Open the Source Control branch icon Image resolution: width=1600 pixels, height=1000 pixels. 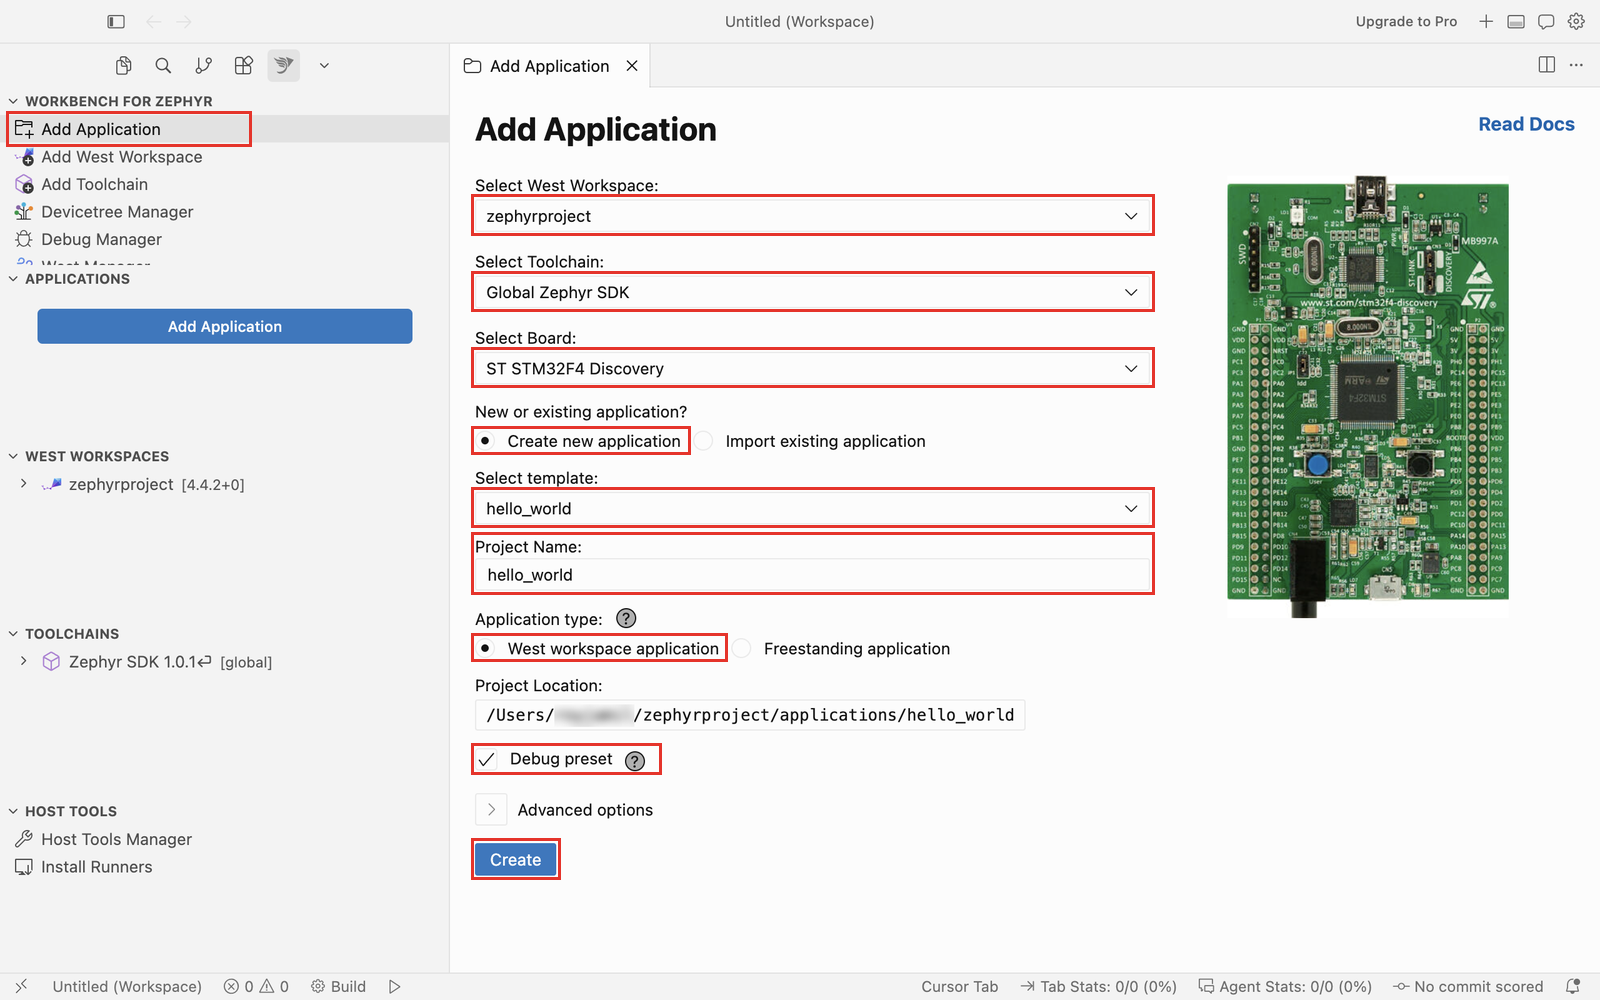[204, 66]
